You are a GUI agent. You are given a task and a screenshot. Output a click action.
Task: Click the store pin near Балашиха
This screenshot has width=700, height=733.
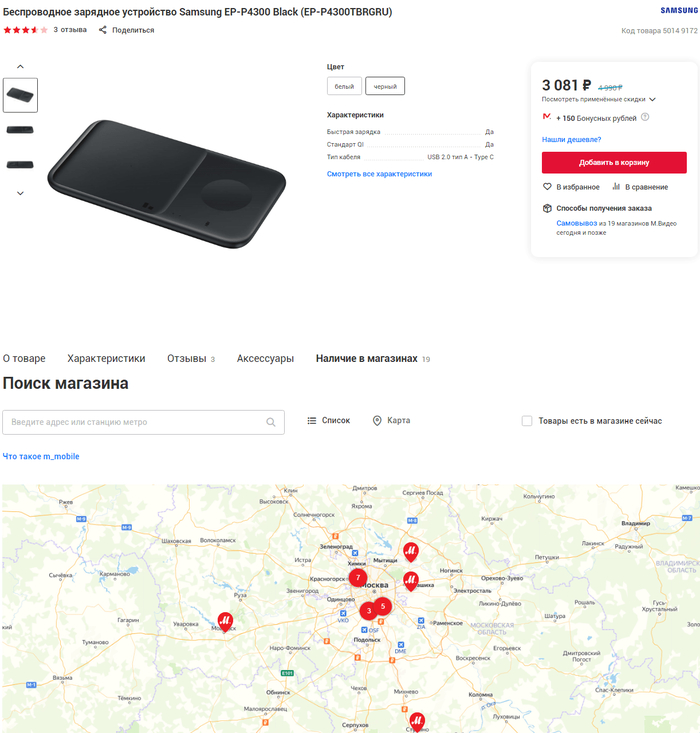coord(411,581)
